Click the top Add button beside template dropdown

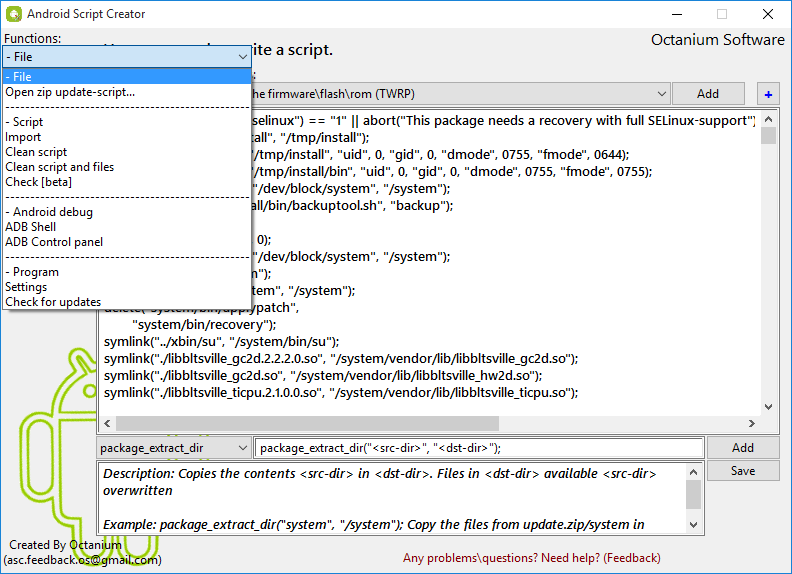708,94
